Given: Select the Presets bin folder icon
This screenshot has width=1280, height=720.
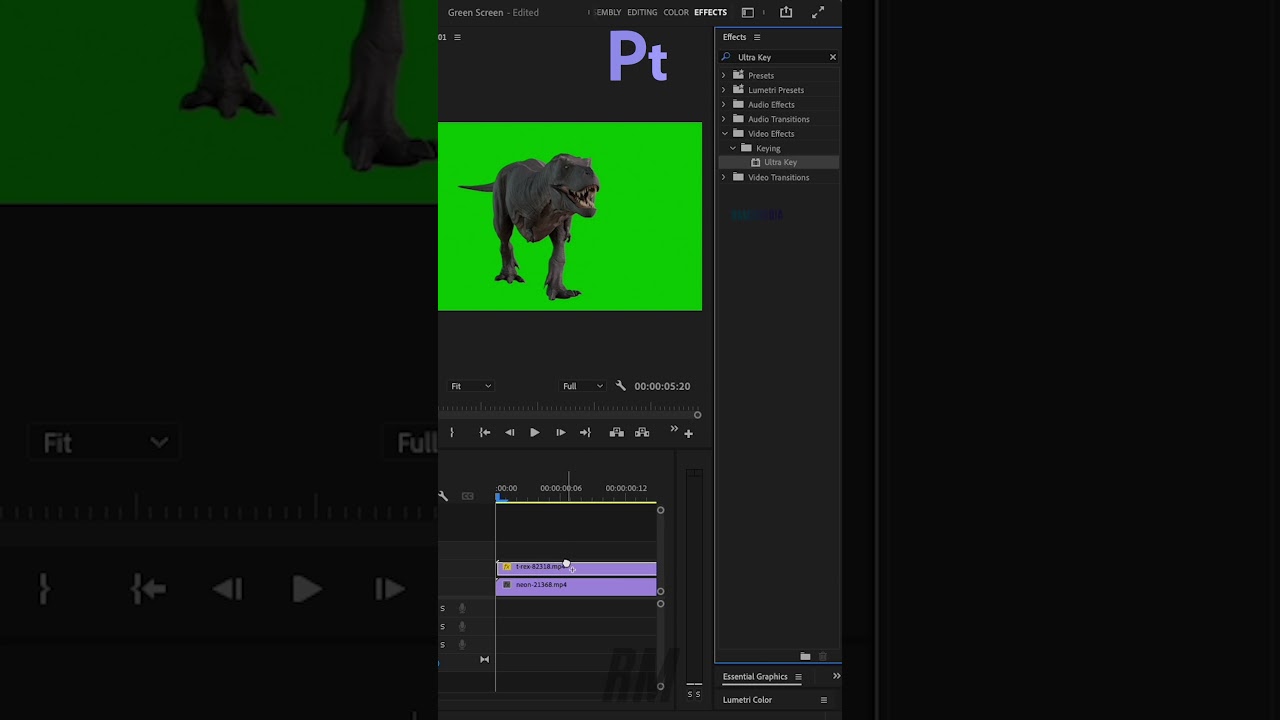Looking at the screenshot, I should 738,75.
